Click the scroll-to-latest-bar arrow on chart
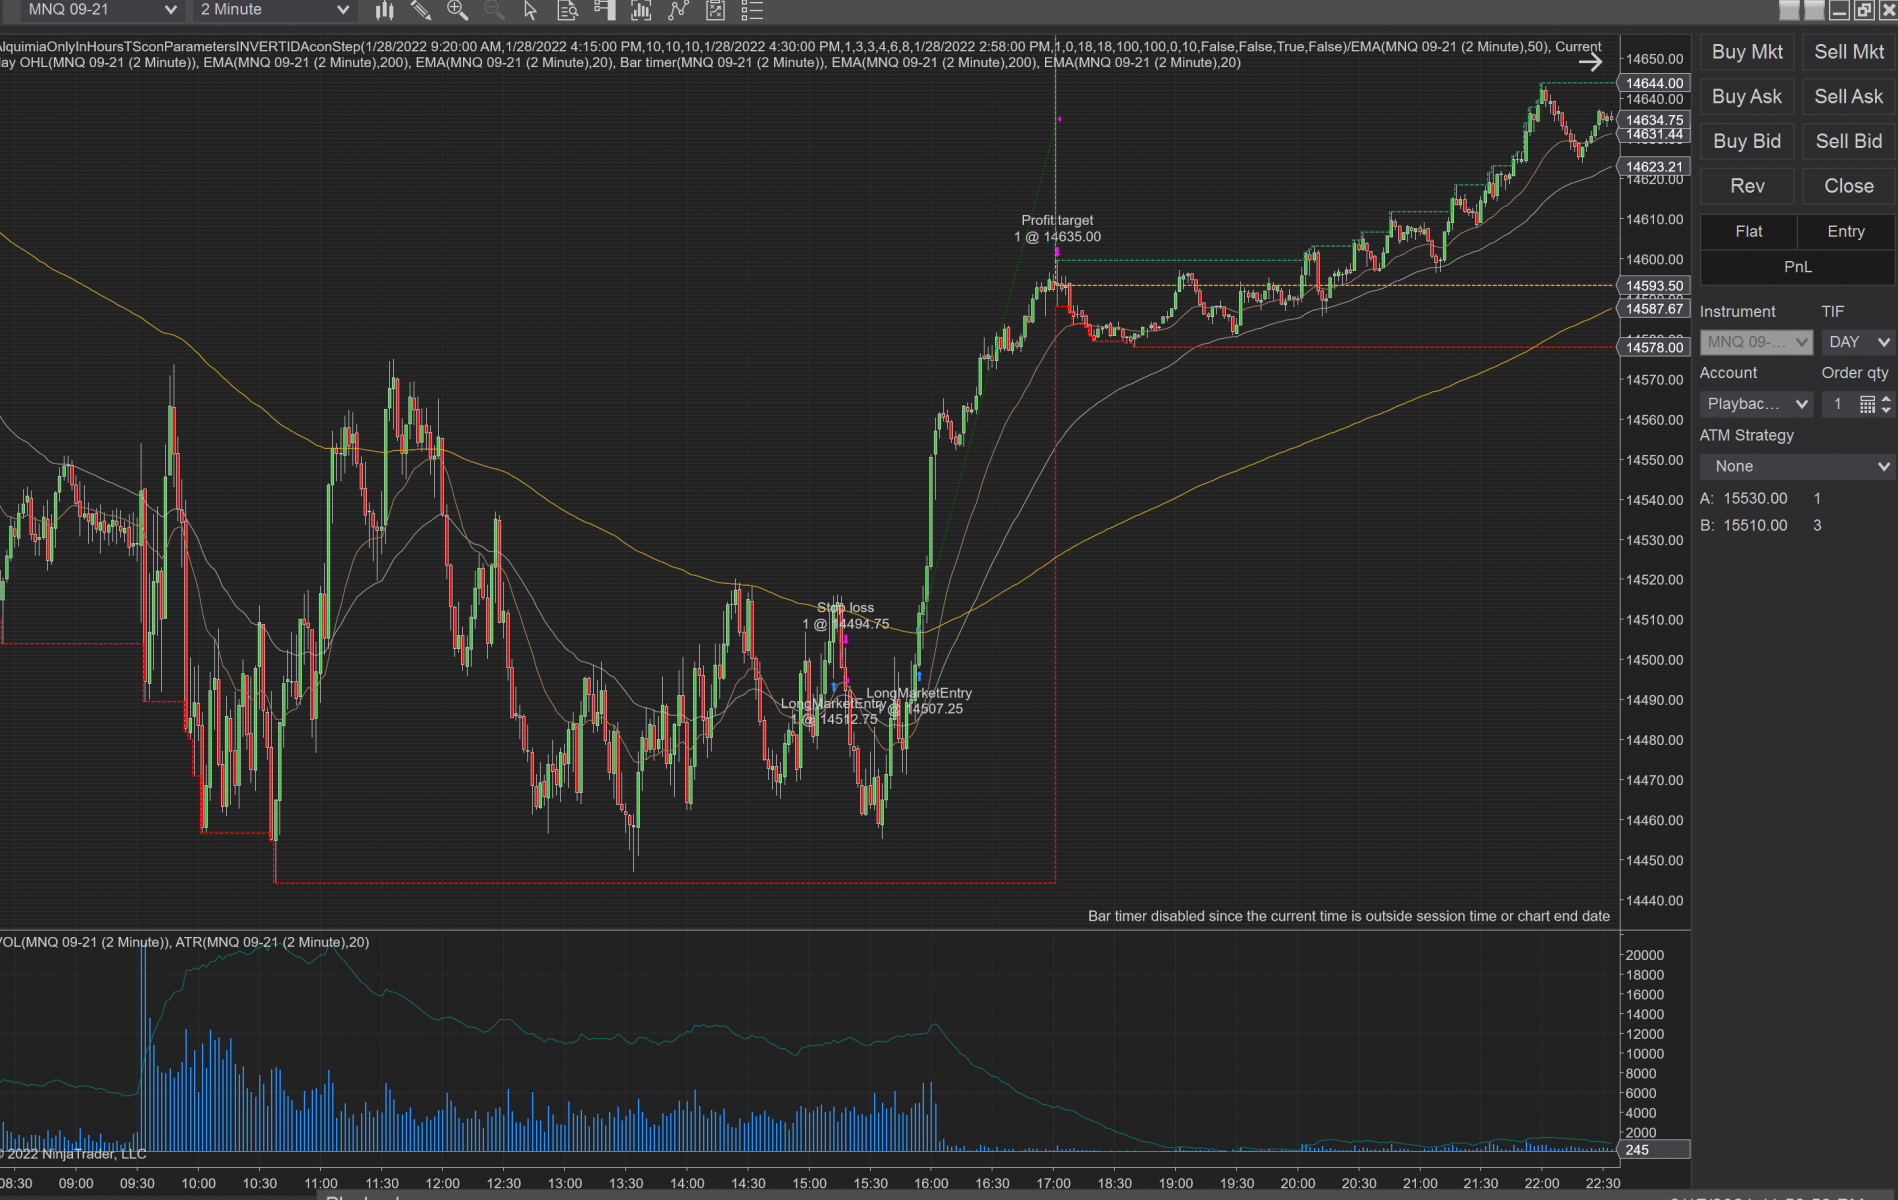This screenshot has height=1200, width=1898. pyautogui.click(x=1590, y=62)
